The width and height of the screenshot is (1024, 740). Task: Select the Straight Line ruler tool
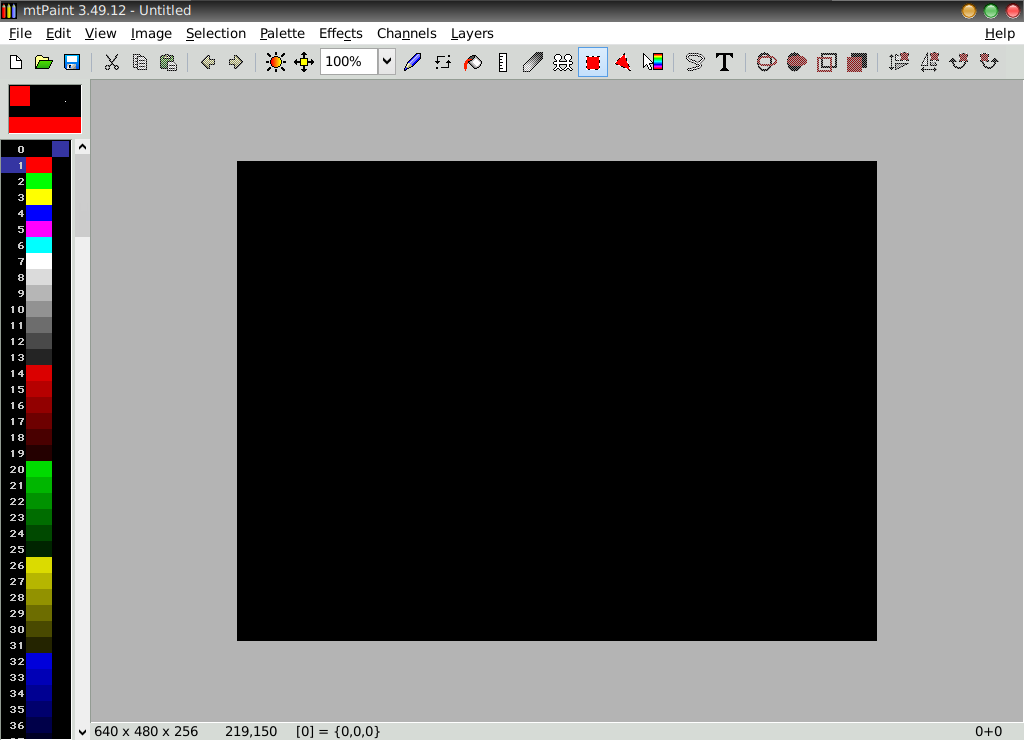click(503, 62)
